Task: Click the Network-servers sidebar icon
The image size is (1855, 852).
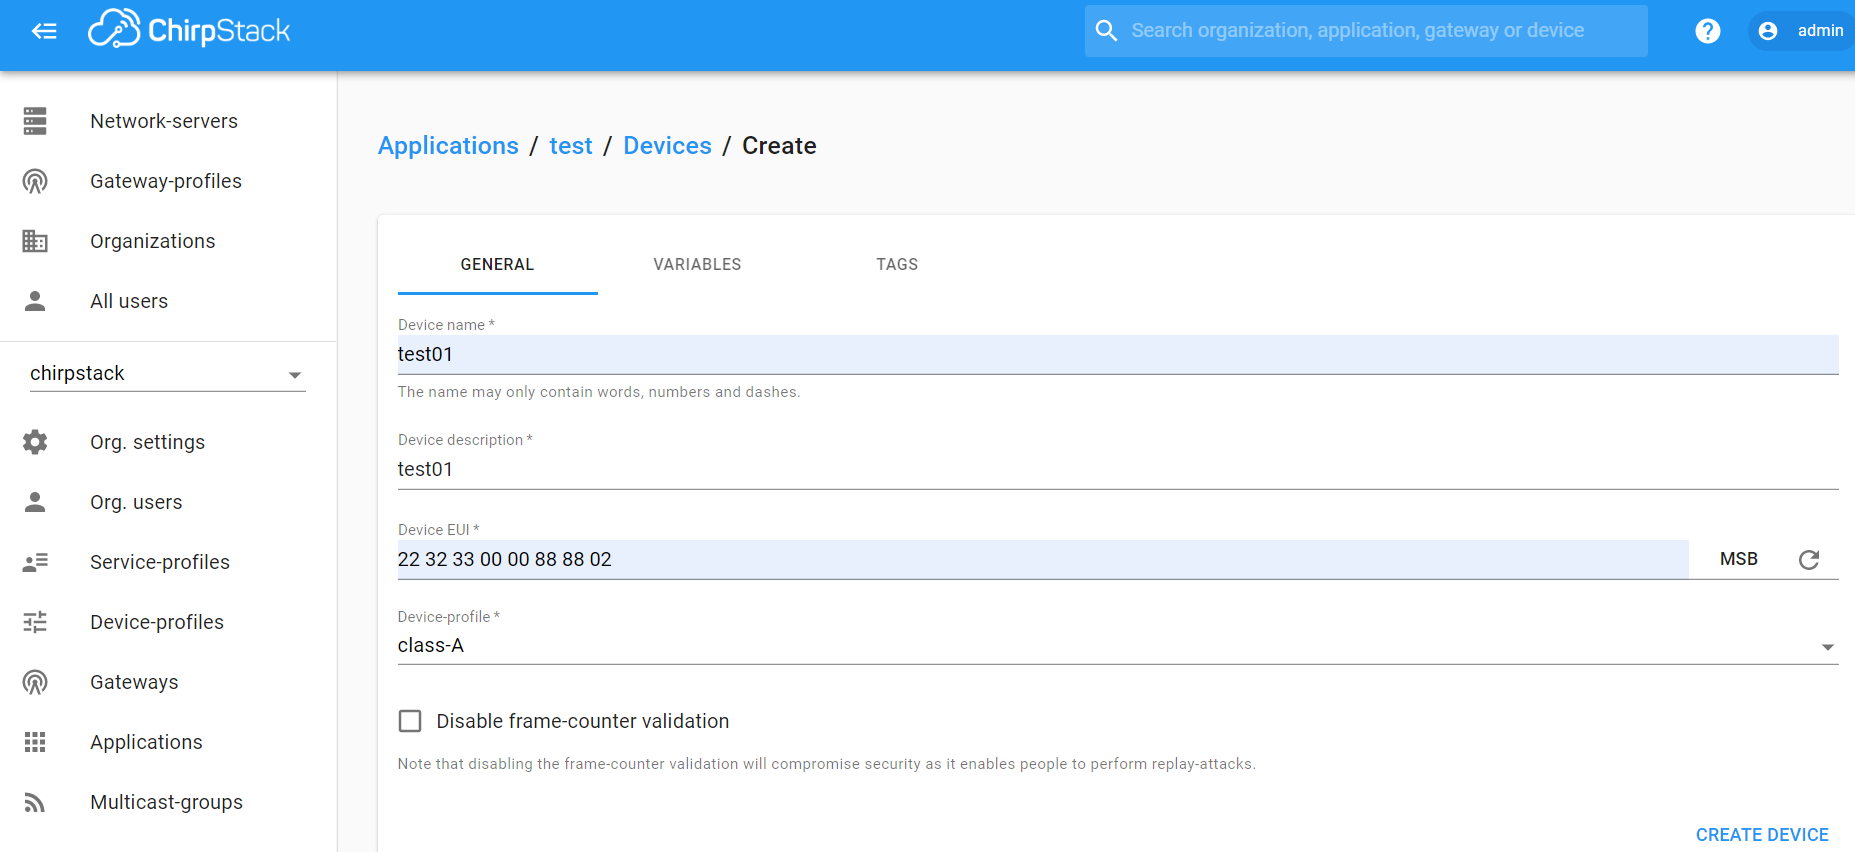Action: [35, 121]
